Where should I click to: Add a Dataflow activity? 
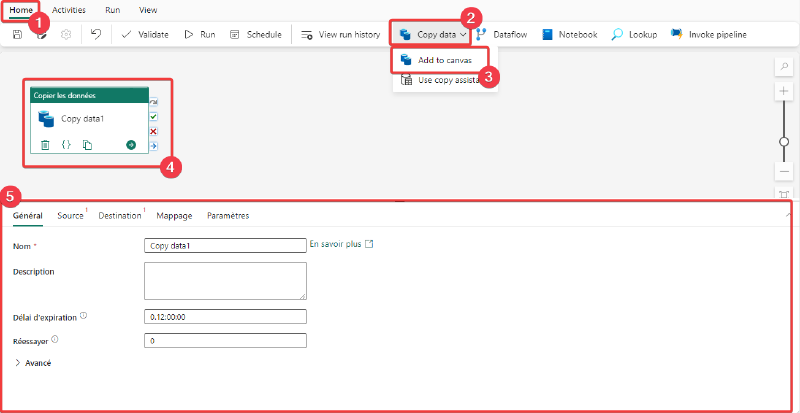coord(502,35)
